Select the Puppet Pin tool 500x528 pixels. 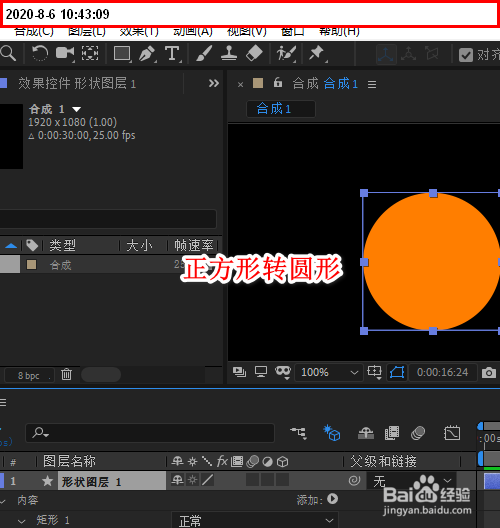(x=316, y=54)
